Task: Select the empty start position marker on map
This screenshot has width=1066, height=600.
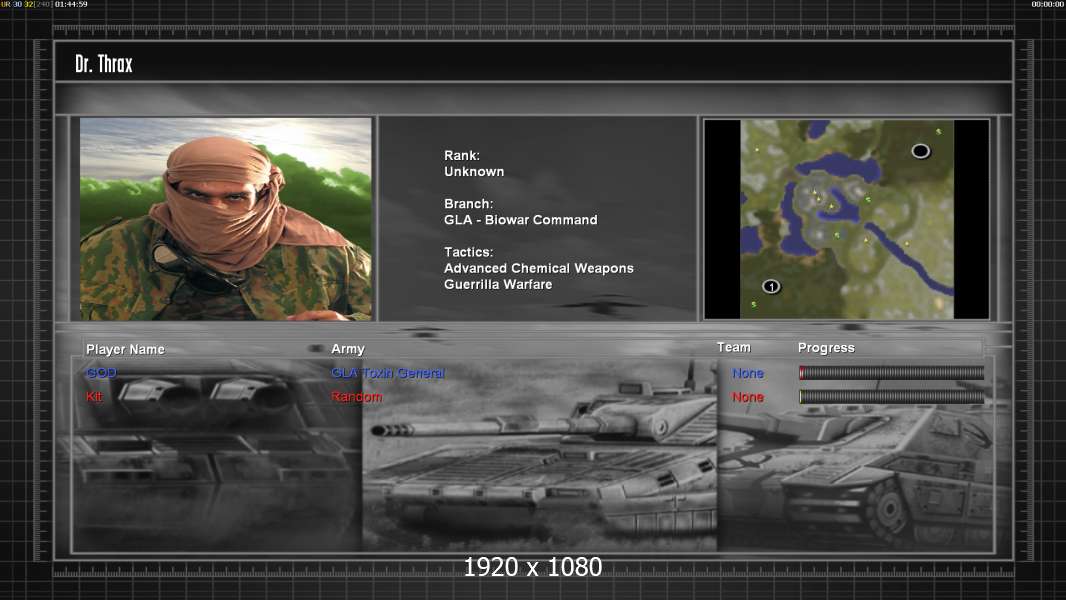Action: (920, 151)
